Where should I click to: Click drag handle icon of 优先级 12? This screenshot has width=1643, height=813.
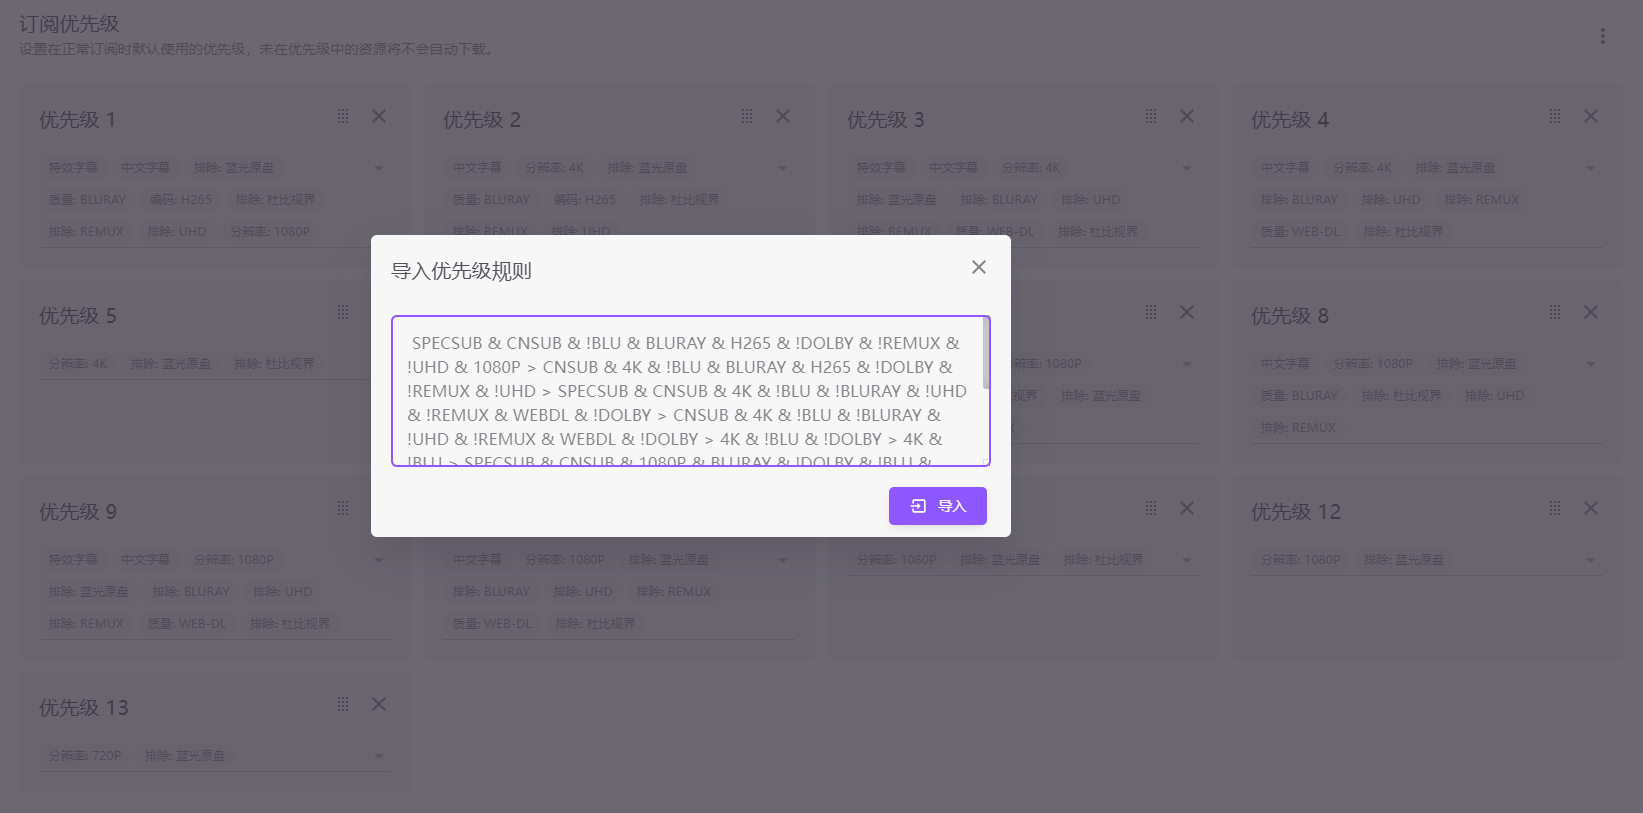coord(1555,509)
